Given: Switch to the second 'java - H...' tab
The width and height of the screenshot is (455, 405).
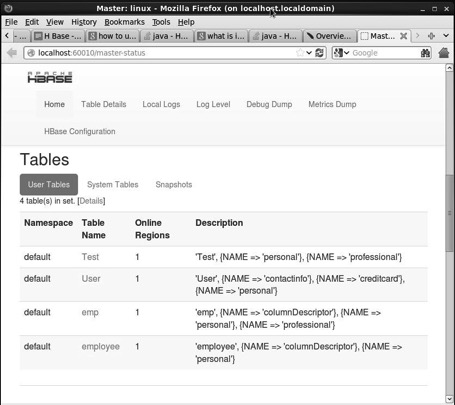Looking at the screenshot, I should [275, 36].
